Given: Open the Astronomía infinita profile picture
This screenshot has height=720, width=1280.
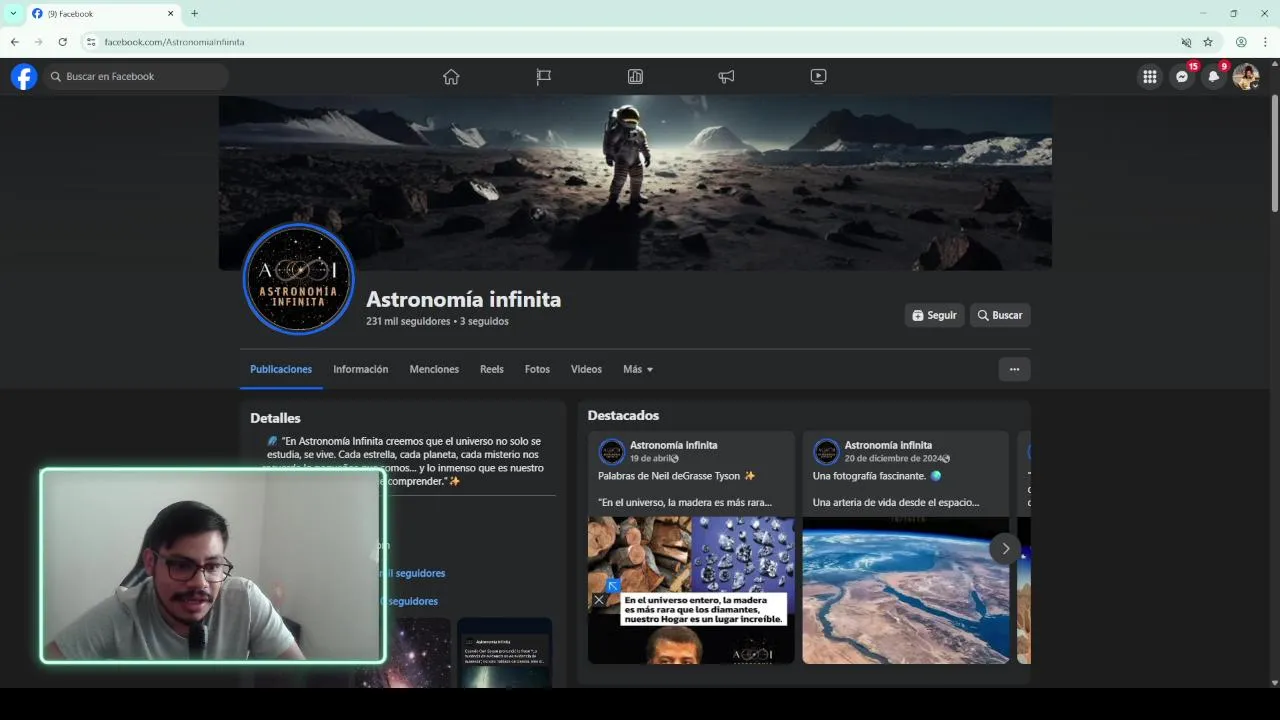Looking at the screenshot, I should pos(298,278).
